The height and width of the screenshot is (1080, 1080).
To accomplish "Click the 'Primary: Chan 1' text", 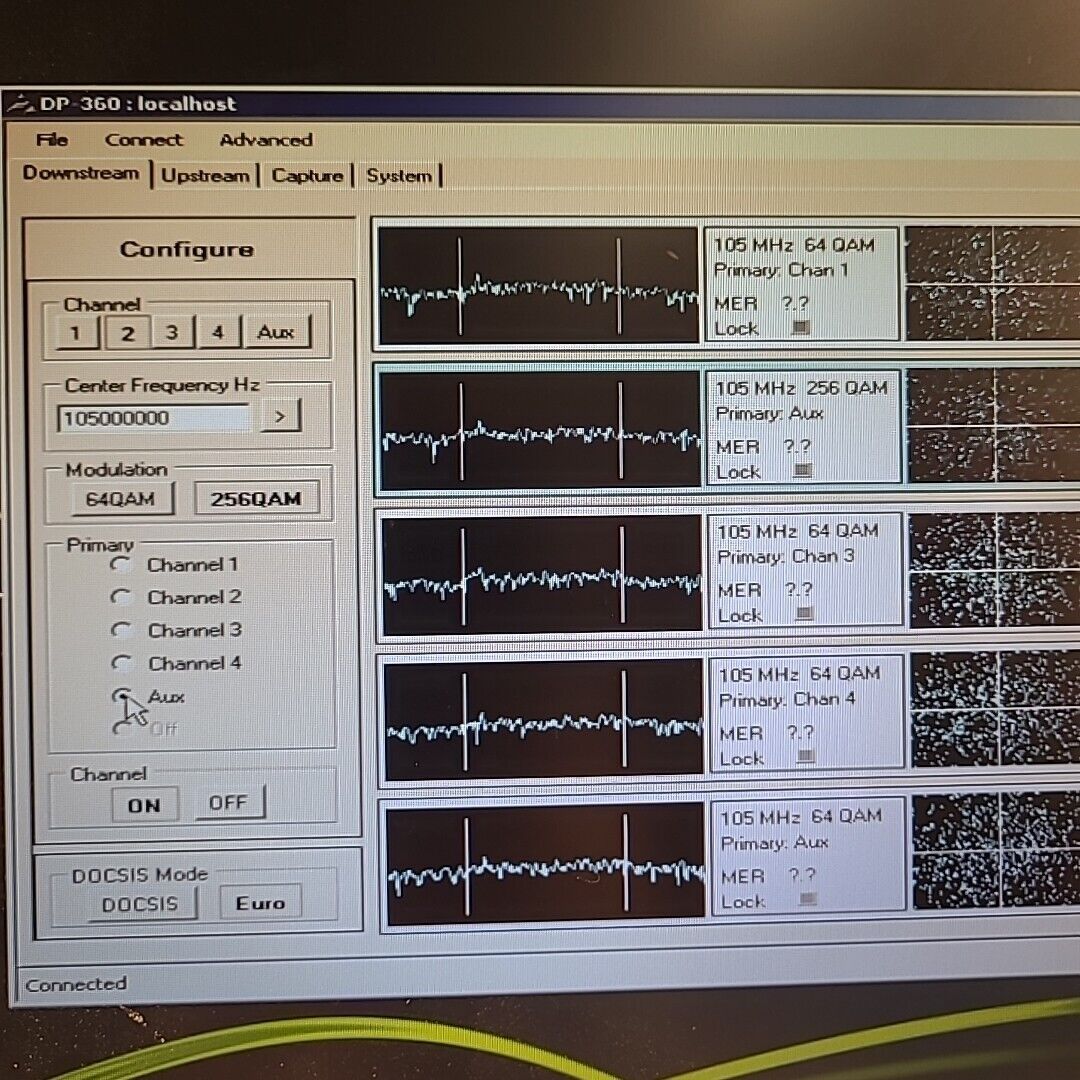I will tap(780, 270).
